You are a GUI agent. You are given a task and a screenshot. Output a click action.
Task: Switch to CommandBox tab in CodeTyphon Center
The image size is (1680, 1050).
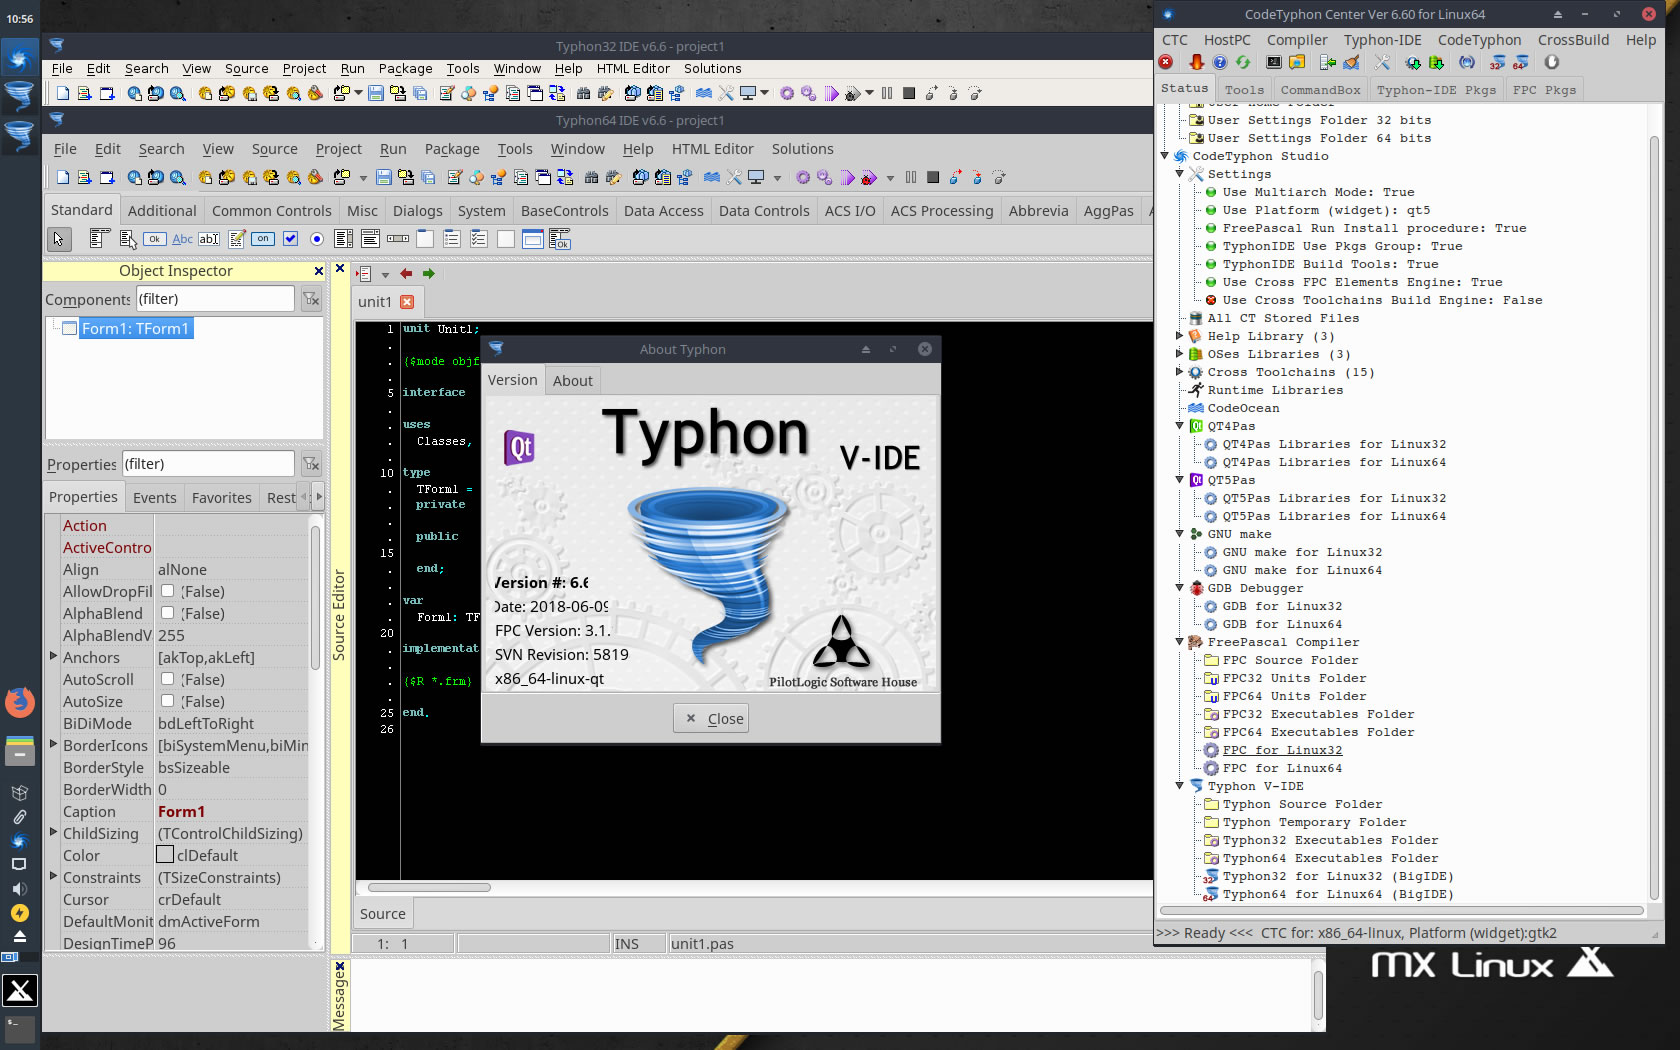(1320, 90)
